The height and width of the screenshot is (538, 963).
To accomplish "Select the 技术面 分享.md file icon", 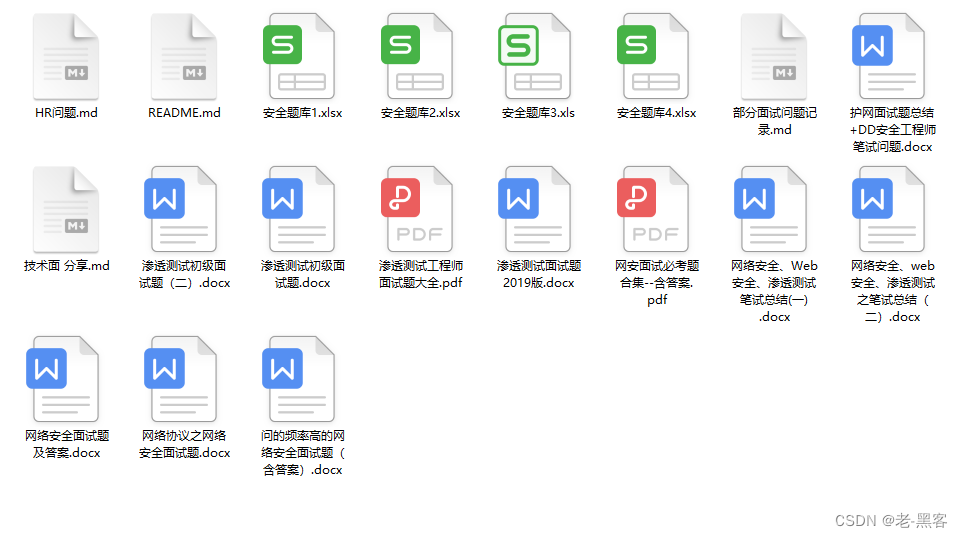I will (66, 209).
